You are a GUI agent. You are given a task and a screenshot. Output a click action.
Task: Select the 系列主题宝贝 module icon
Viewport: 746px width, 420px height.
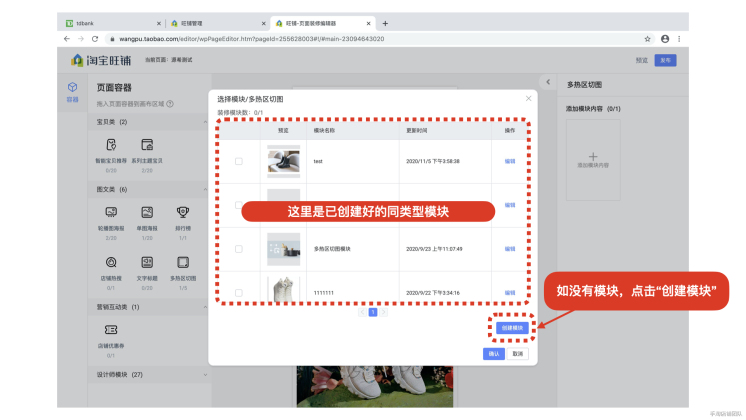pos(147,145)
